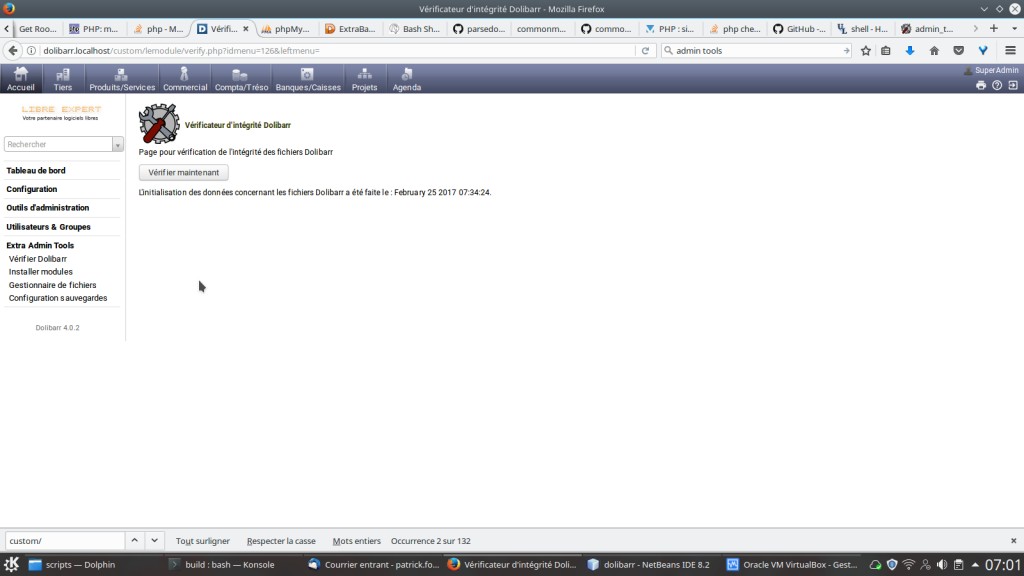Open Gestionnaire de fichiers submenu
This screenshot has width=1024, height=576.
(x=52, y=285)
